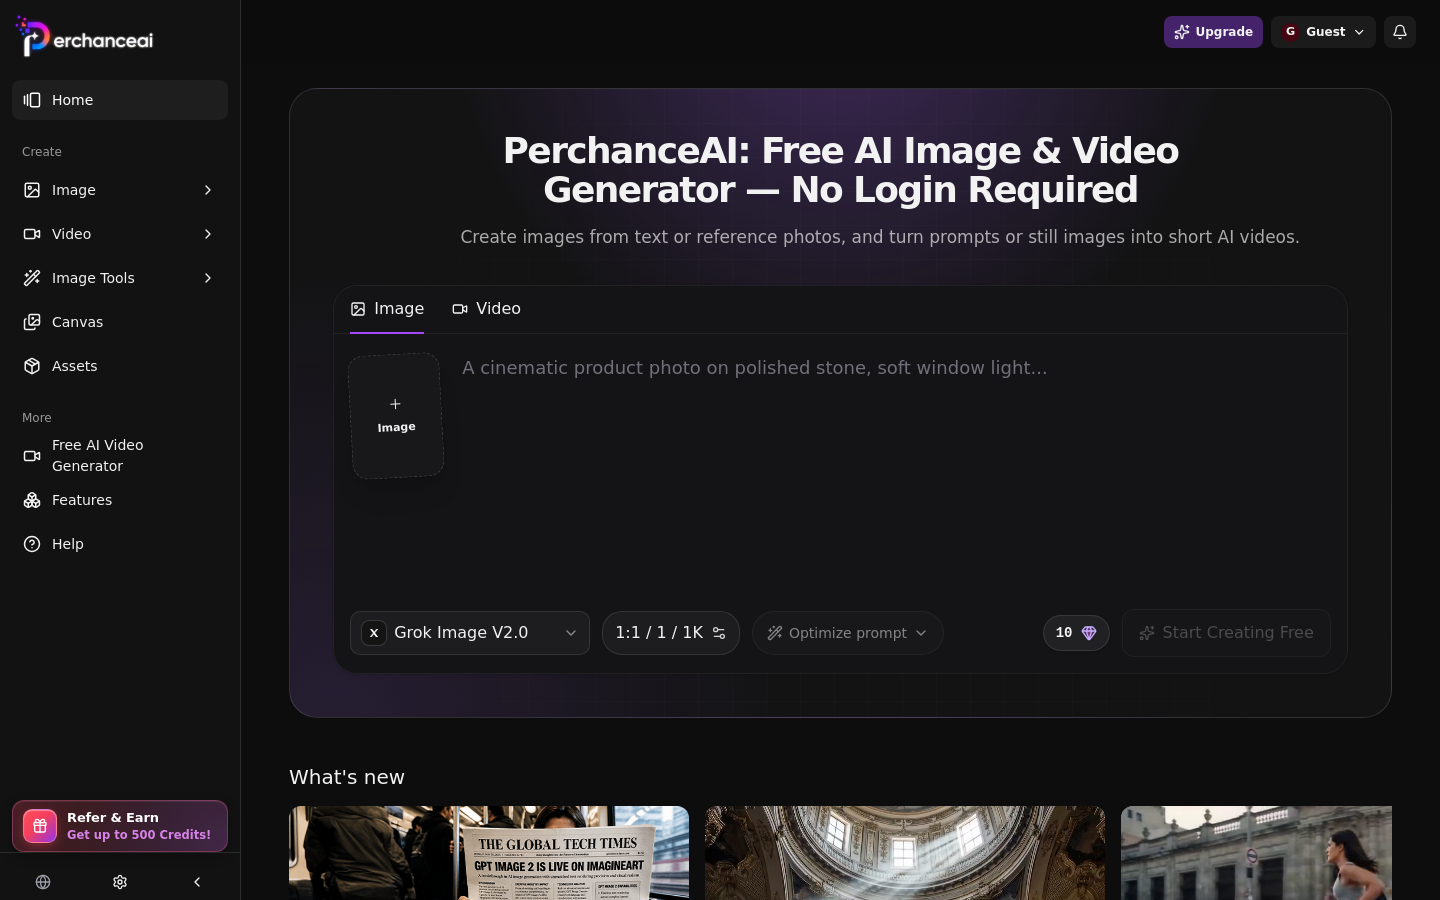Collapse the sidebar with the arrow
1440x900 pixels.
(197, 882)
